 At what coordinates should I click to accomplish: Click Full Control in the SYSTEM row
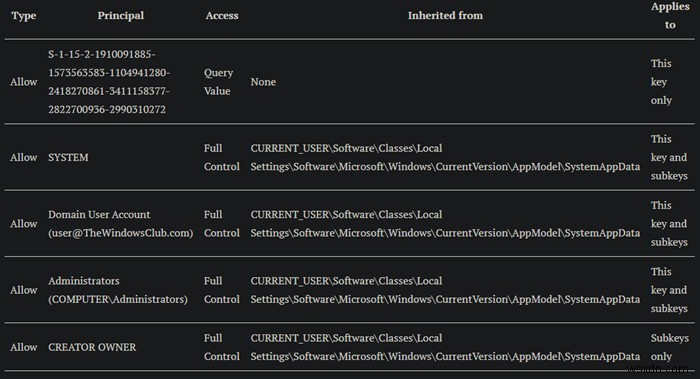(221, 157)
